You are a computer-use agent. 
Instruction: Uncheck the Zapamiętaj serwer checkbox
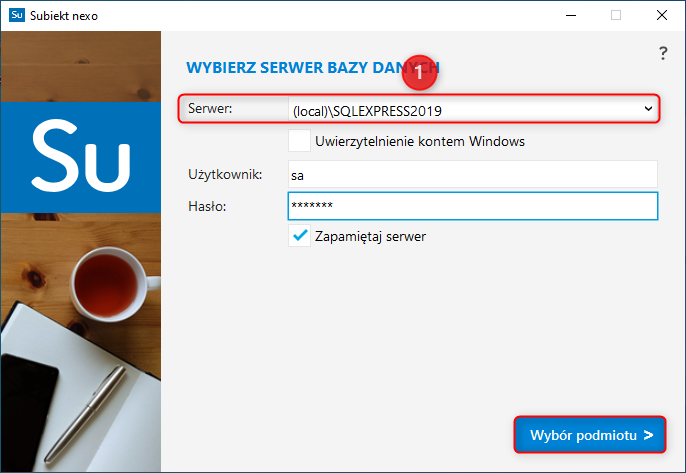299,236
